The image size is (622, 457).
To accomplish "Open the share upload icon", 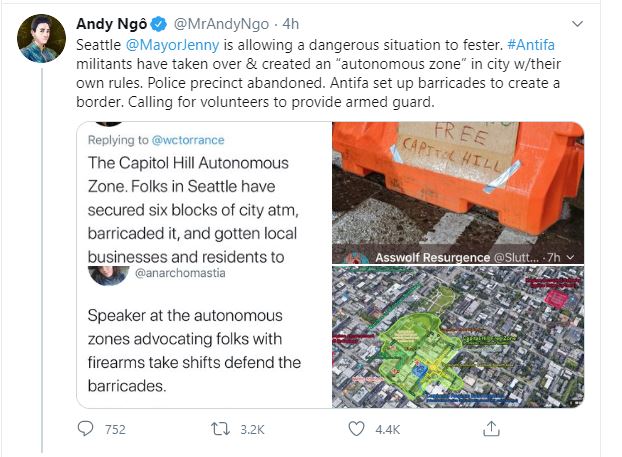I will [491, 428].
